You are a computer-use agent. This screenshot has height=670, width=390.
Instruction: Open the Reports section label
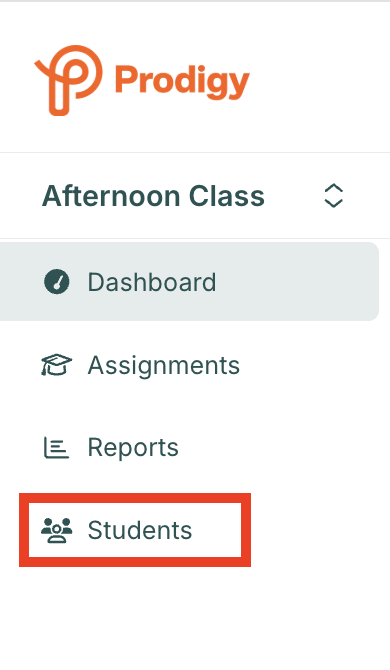(133, 448)
